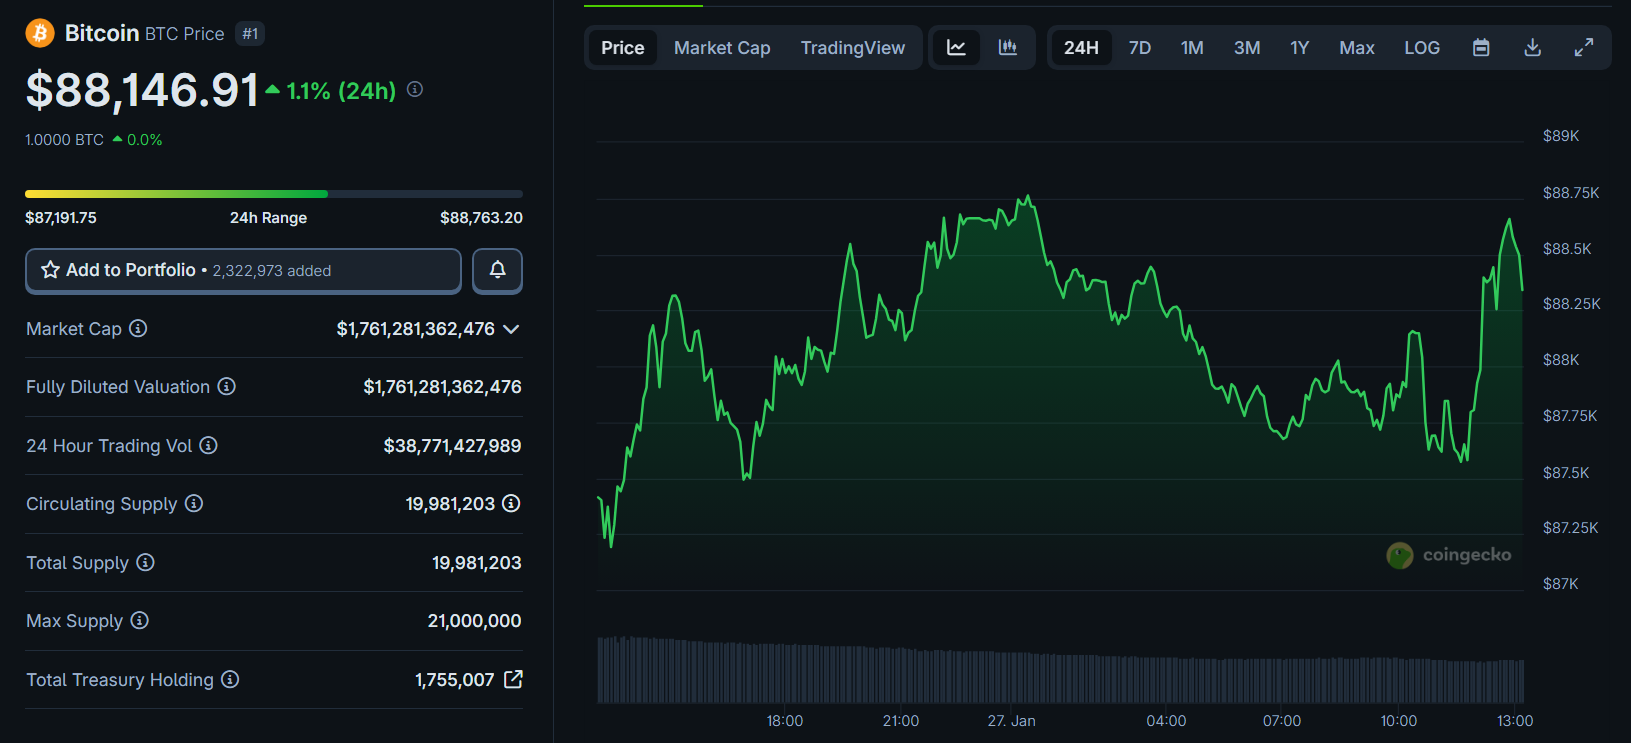Open the calendar date range picker

click(1481, 48)
